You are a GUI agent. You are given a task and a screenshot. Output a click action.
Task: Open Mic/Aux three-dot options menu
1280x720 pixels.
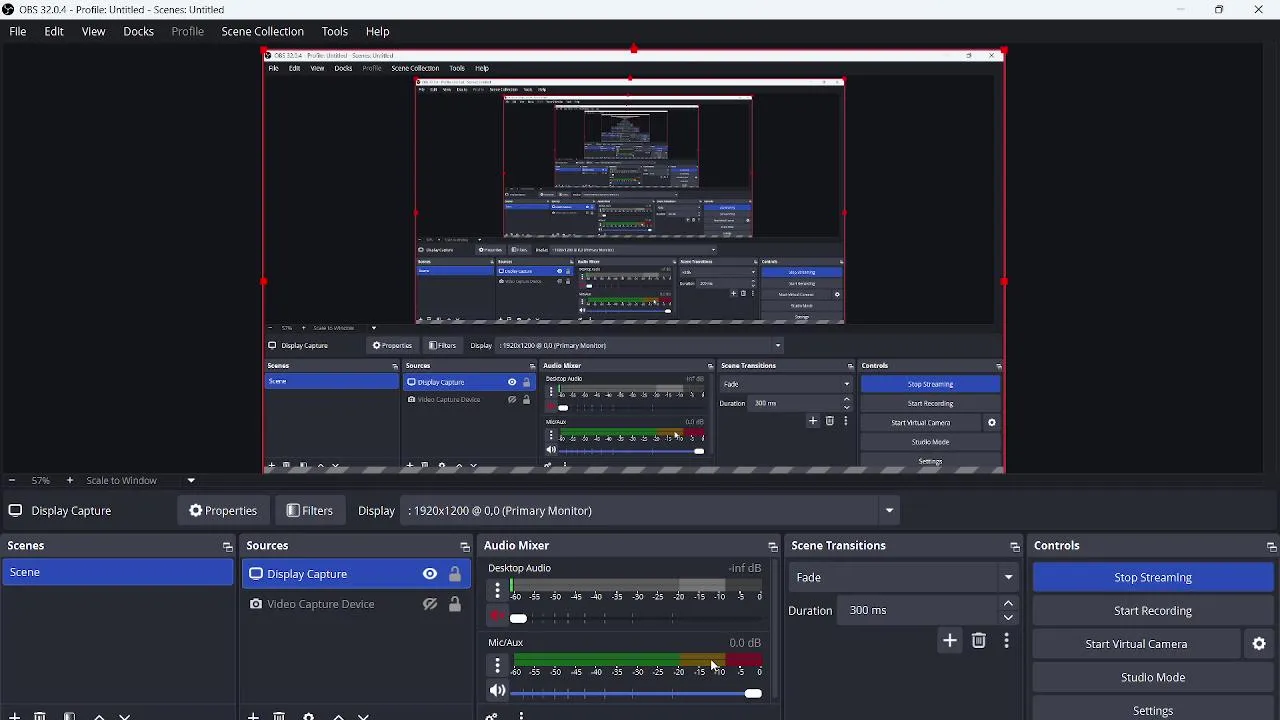click(497, 666)
